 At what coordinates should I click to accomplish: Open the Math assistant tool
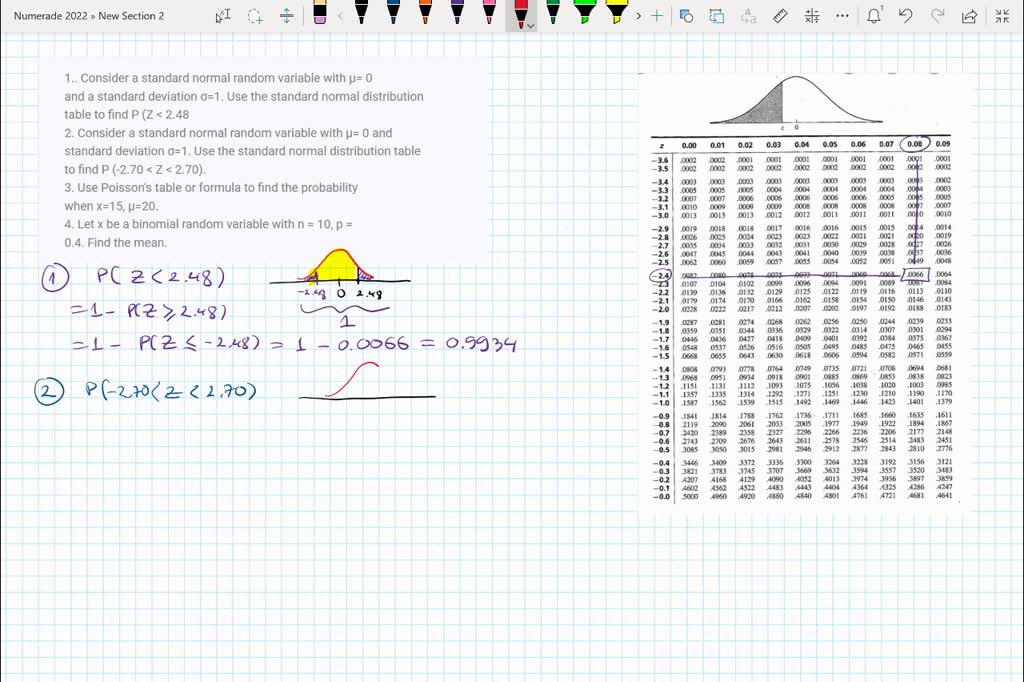812,16
